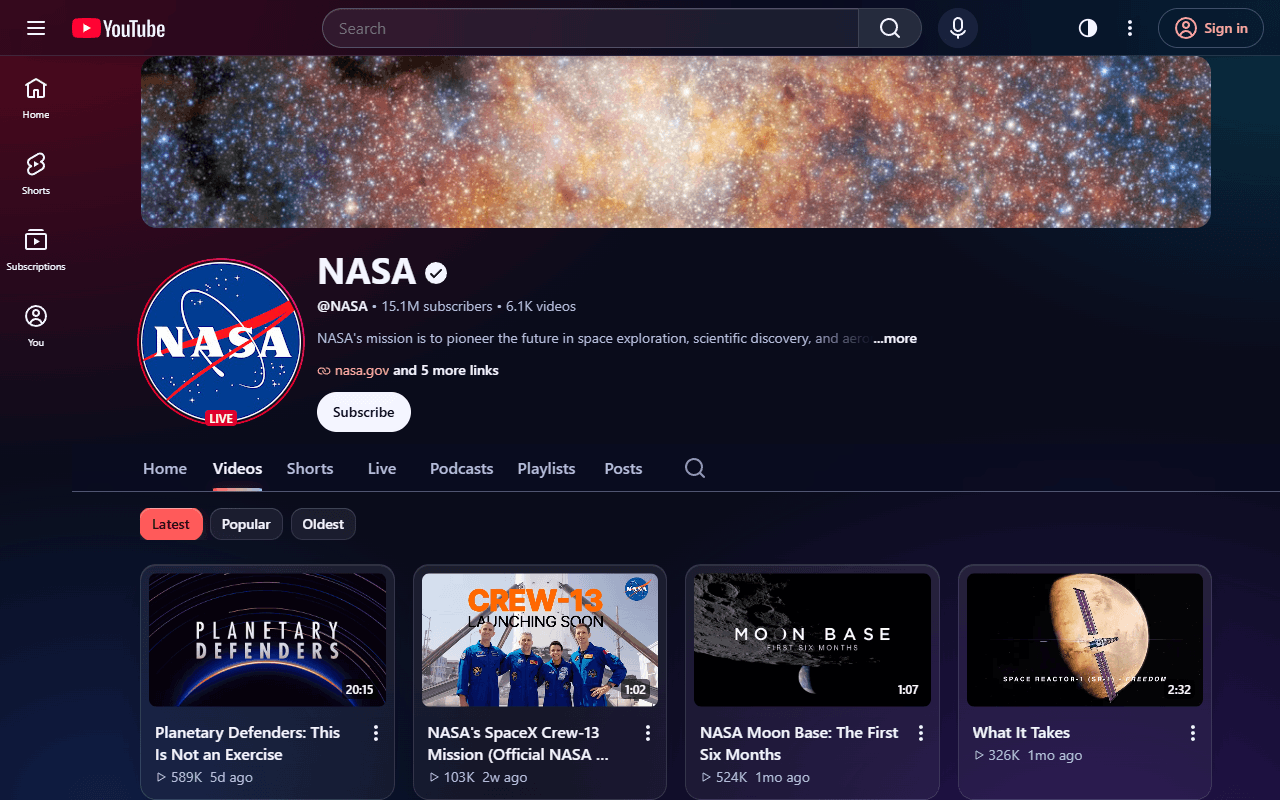1280x800 pixels.
Task: Expand channel description with ...more
Action: tap(895, 338)
